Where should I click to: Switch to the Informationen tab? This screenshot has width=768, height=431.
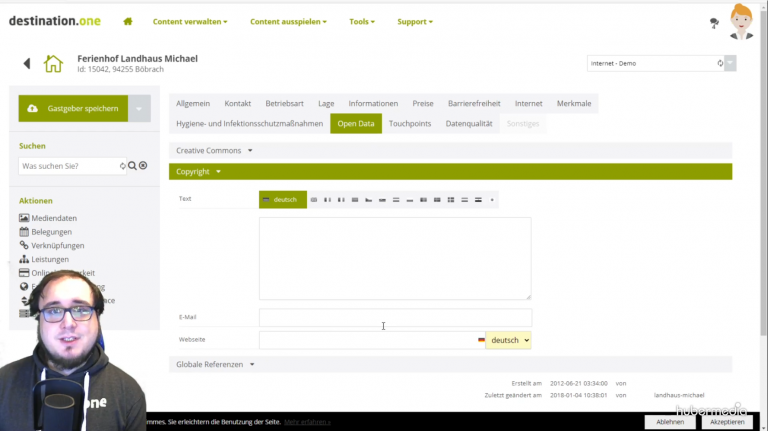(373, 103)
